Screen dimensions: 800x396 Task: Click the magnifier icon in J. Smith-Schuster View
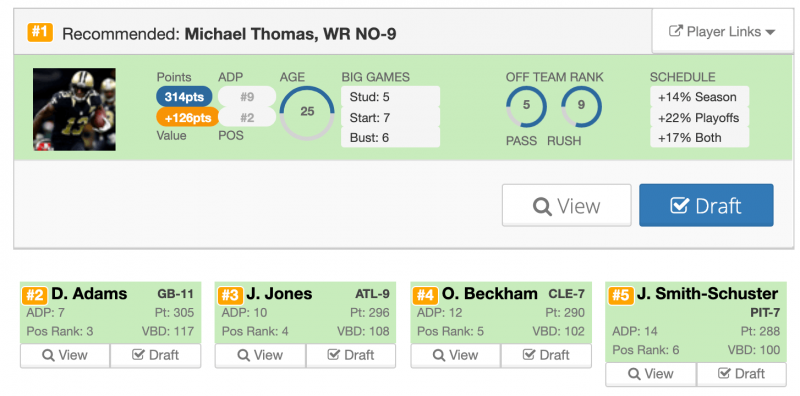click(x=634, y=374)
